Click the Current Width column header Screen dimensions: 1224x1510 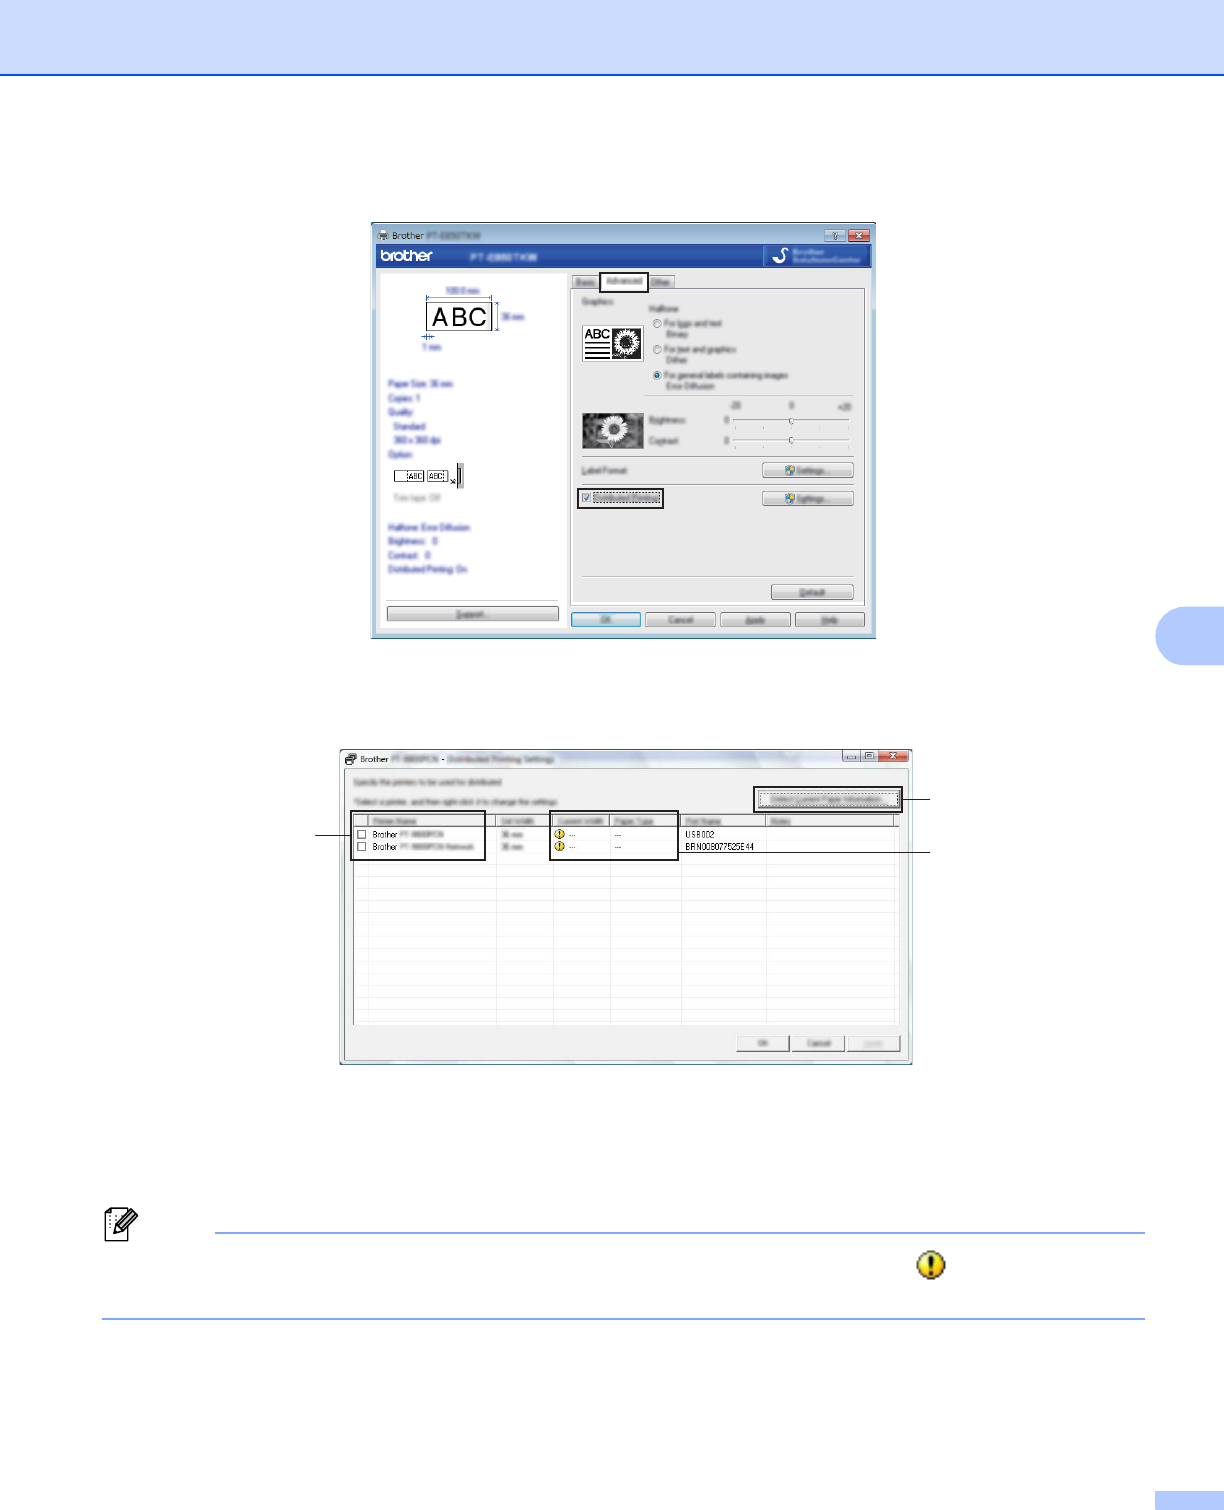click(x=582, y=821)
